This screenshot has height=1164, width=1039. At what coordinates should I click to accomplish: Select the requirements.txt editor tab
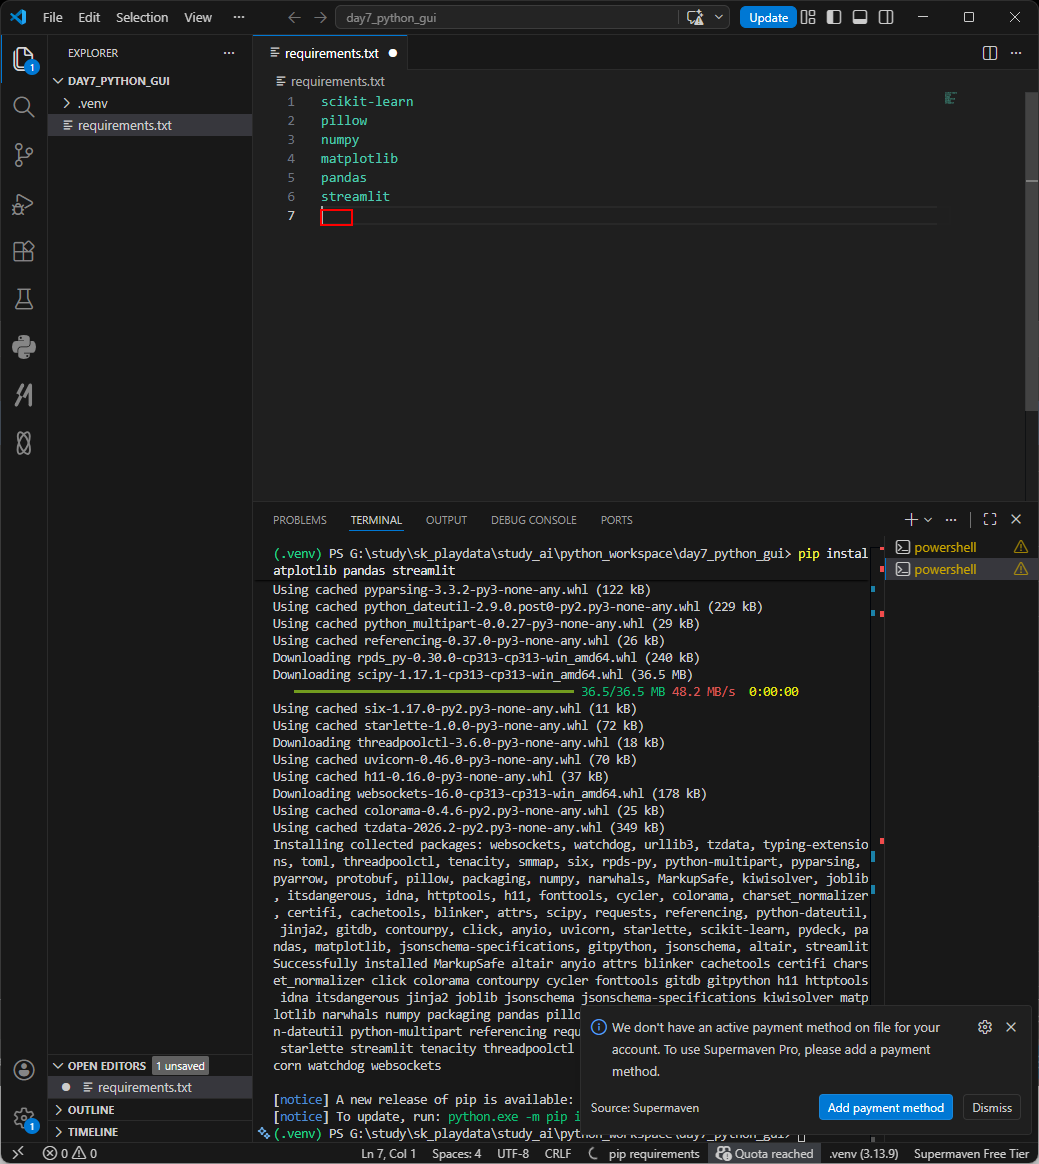(x=330, y=53)
